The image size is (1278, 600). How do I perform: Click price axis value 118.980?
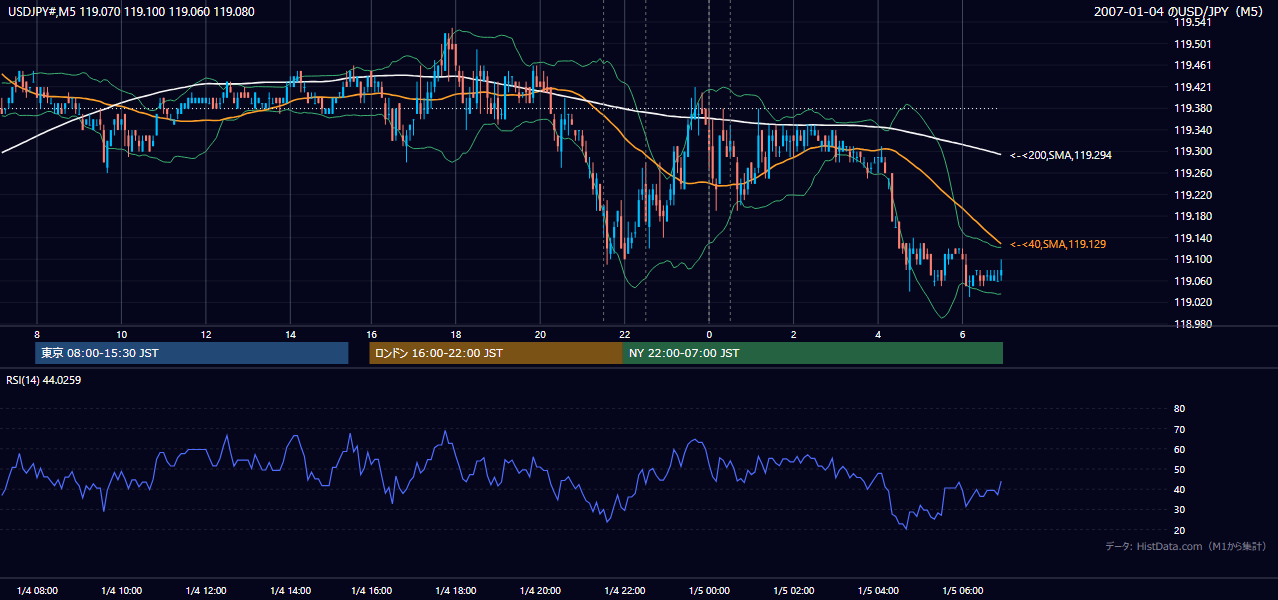click(x=1192, y=324)
